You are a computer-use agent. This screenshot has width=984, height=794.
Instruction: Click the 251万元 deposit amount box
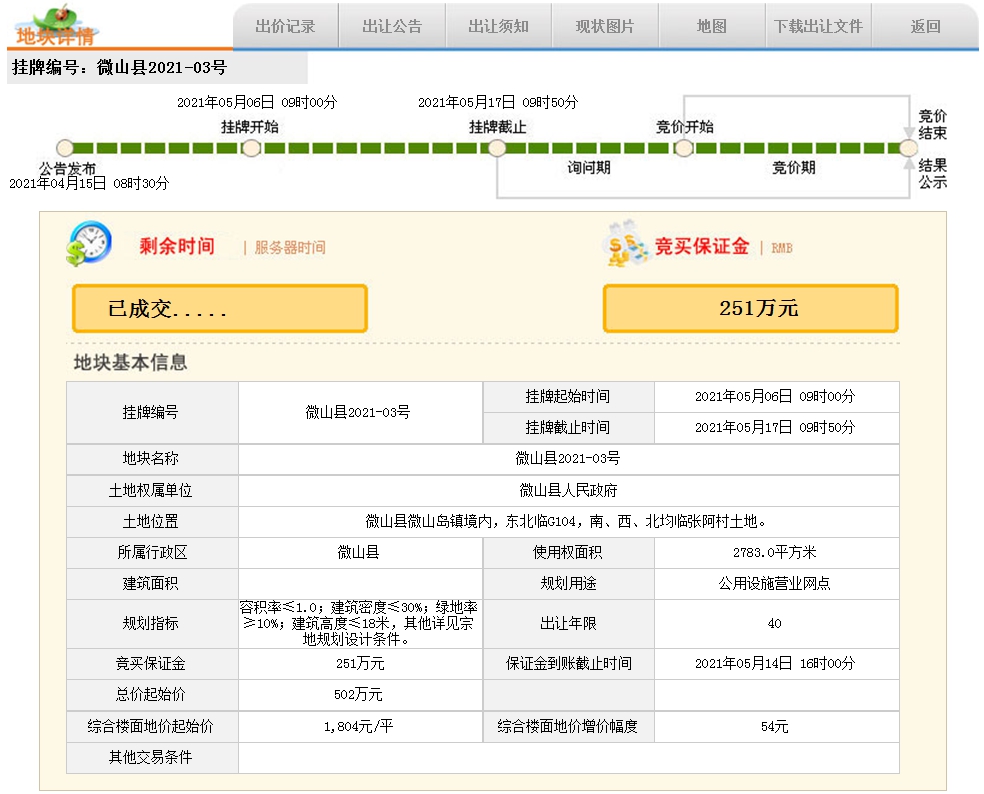click(751, 308)
